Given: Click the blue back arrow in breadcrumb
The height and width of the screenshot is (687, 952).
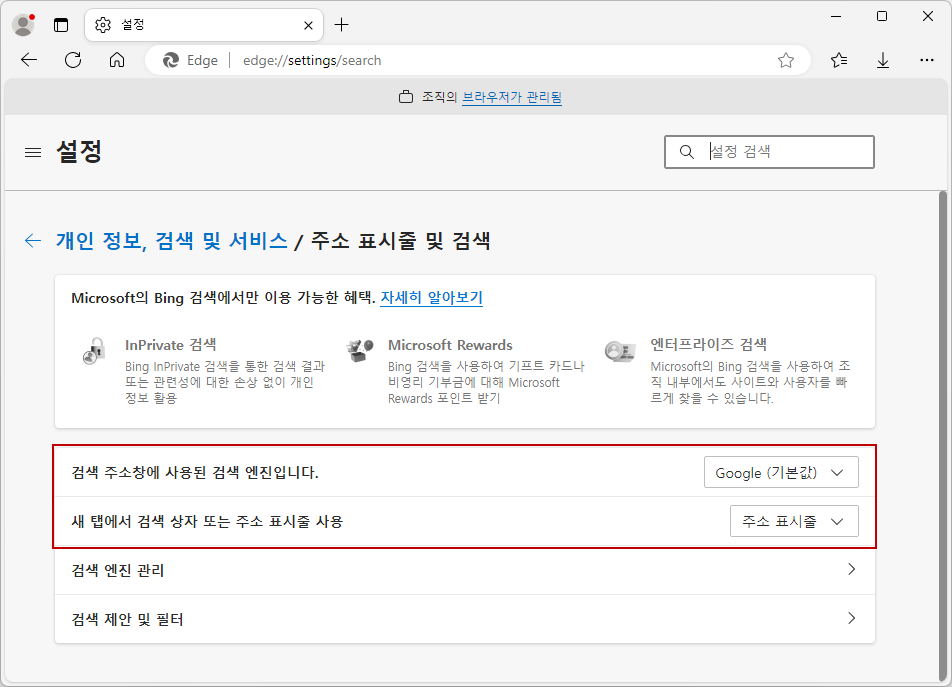Looking at the screenshot, I should 33,241.
